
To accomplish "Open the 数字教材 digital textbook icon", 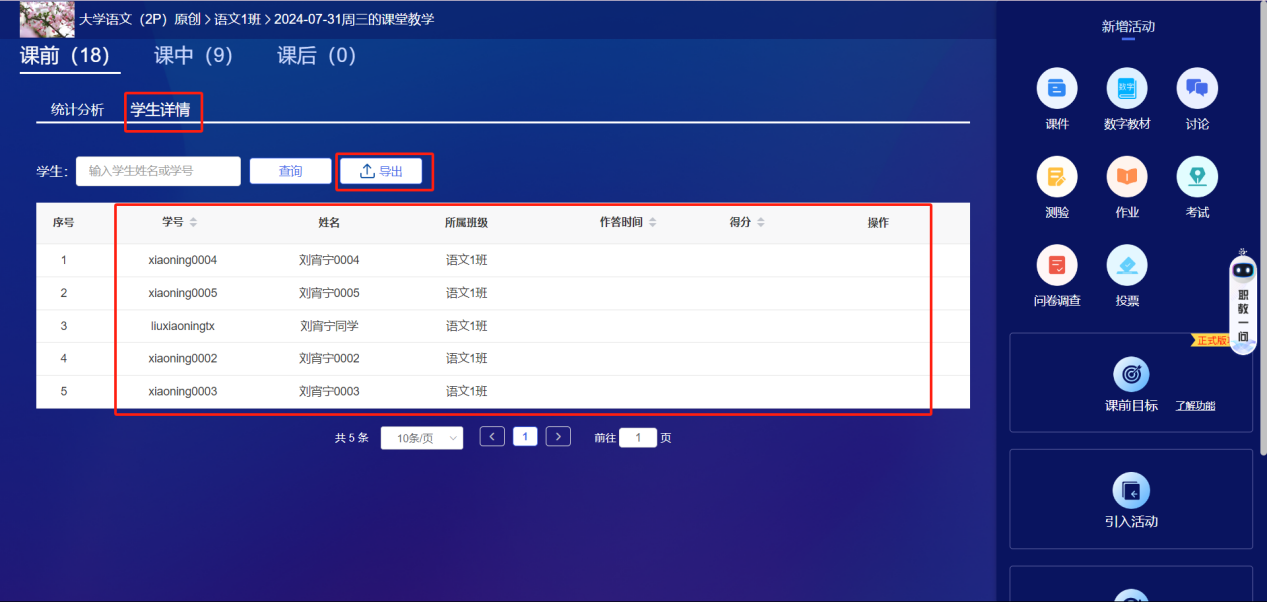I will [1127, 90].
